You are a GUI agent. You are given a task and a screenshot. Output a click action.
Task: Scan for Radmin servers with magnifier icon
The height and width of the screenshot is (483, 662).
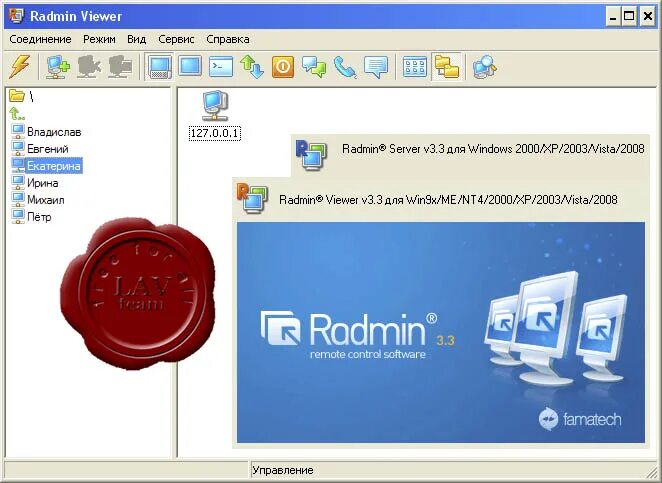click(485, 67)
